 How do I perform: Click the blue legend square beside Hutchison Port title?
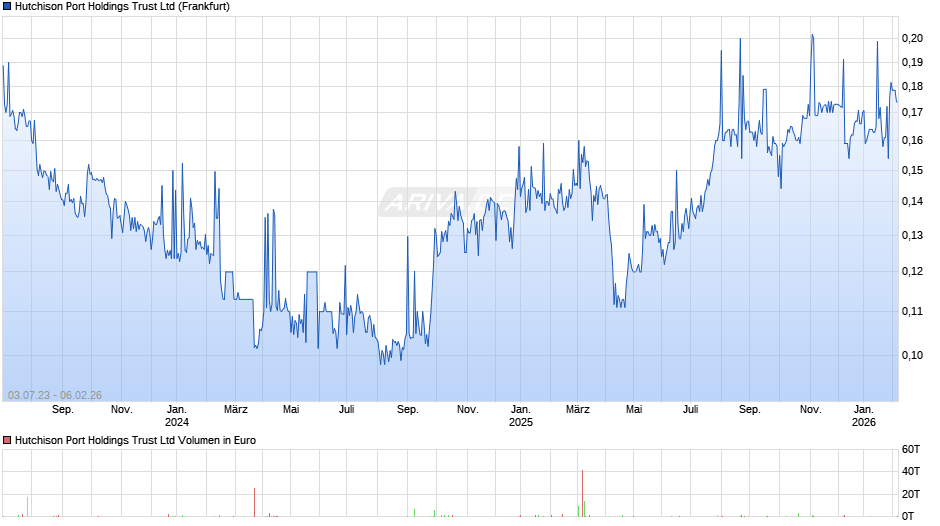7,7
